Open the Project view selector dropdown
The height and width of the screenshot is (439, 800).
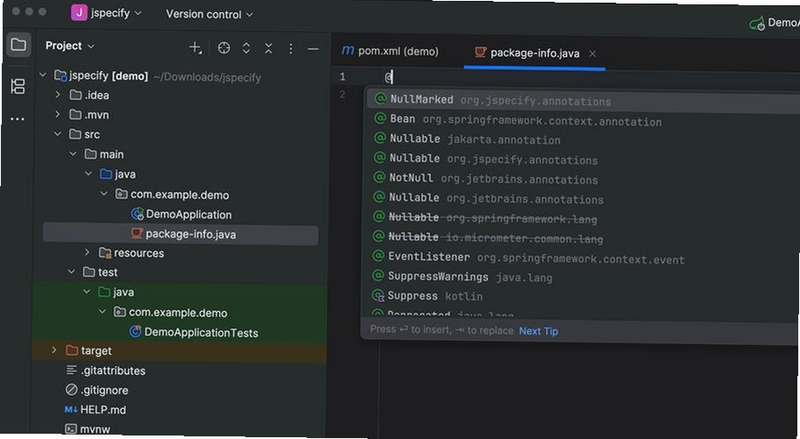click(x=70, y=46)
